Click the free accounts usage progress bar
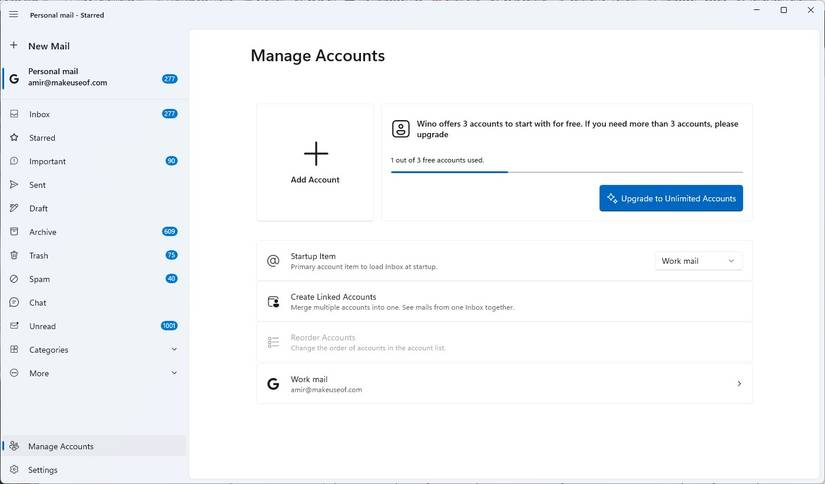The height and width of the screenshot is (484, 825). click(567, 172)
